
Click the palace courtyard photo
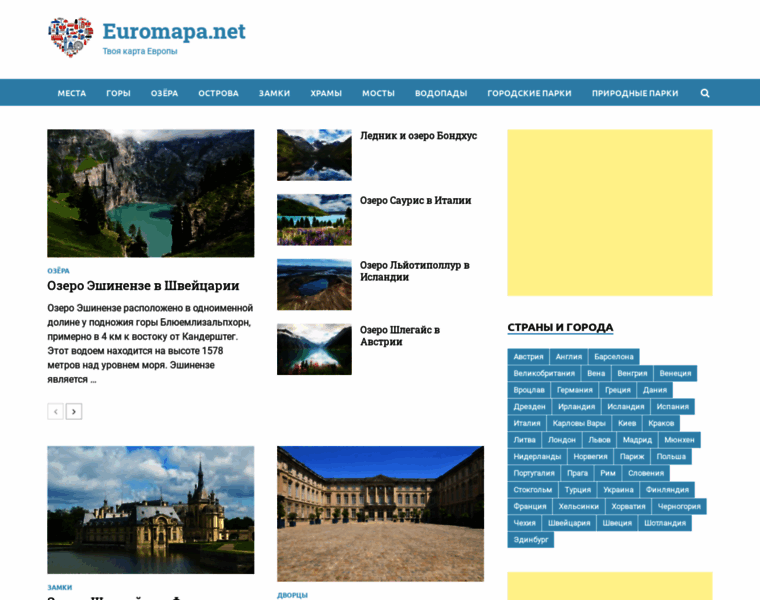[380, 514]
